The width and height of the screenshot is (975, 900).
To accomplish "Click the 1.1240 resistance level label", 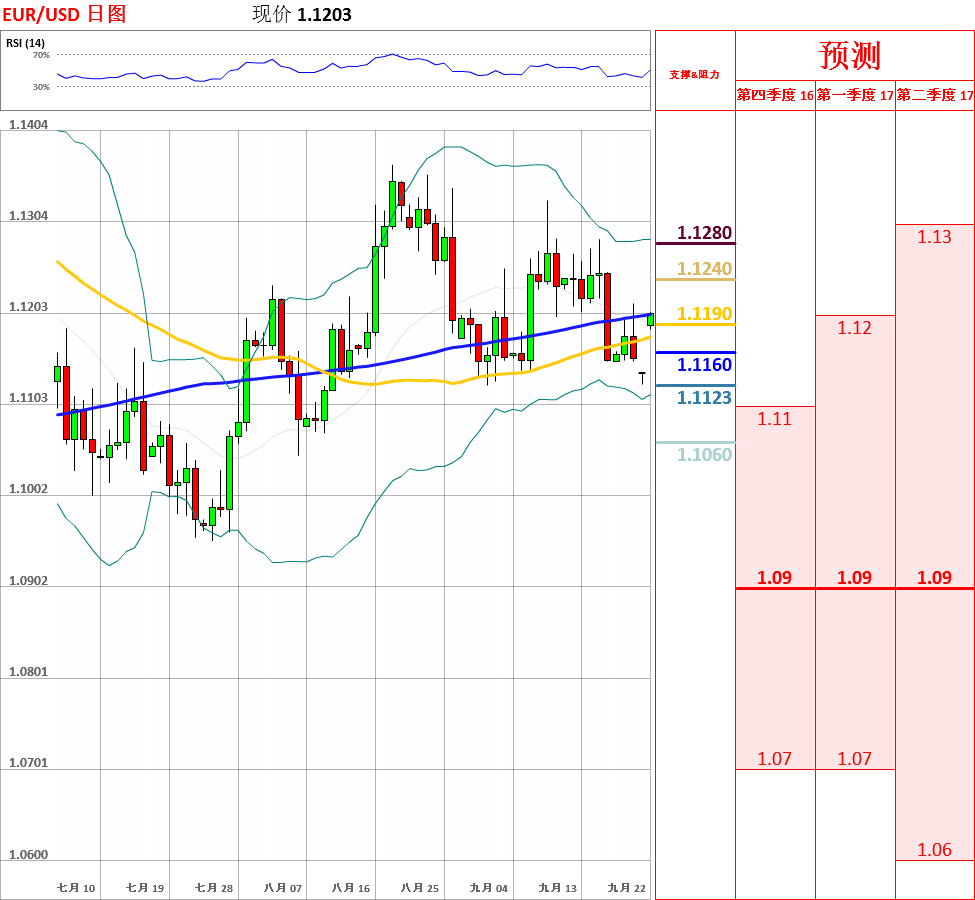I will tap(704, 268).
